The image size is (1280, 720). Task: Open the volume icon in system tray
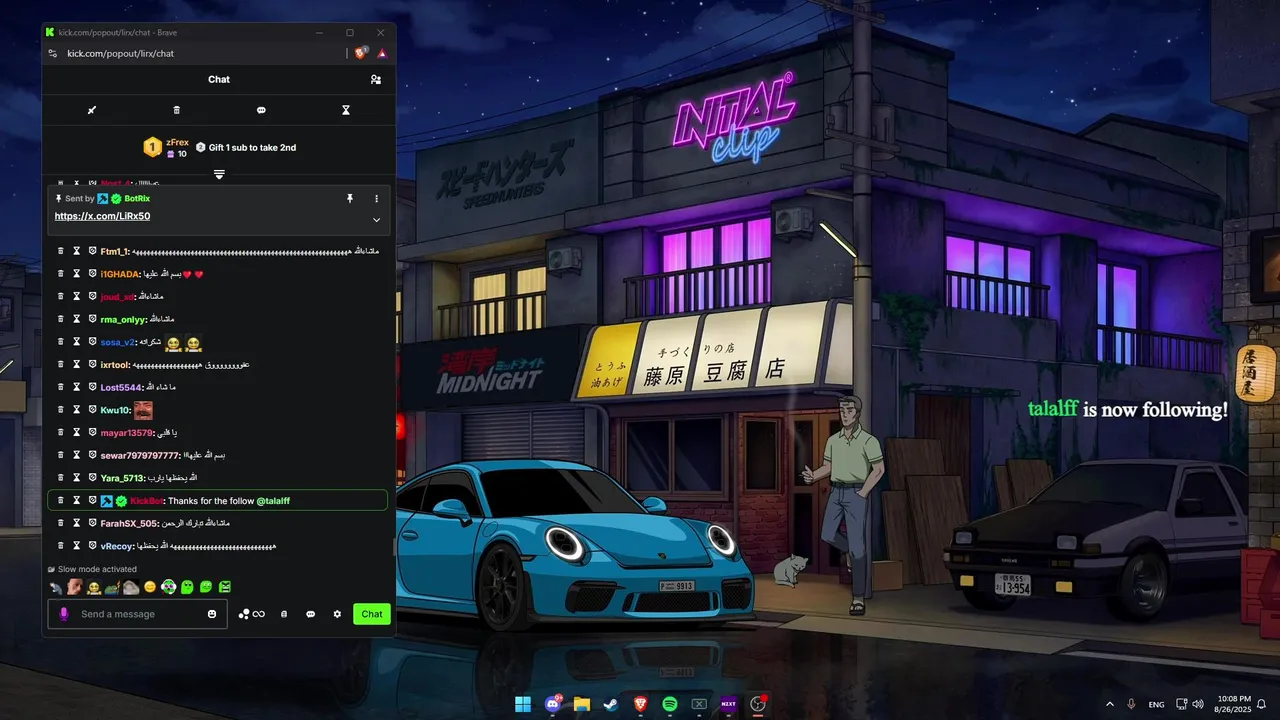(x=1198, y=704)
